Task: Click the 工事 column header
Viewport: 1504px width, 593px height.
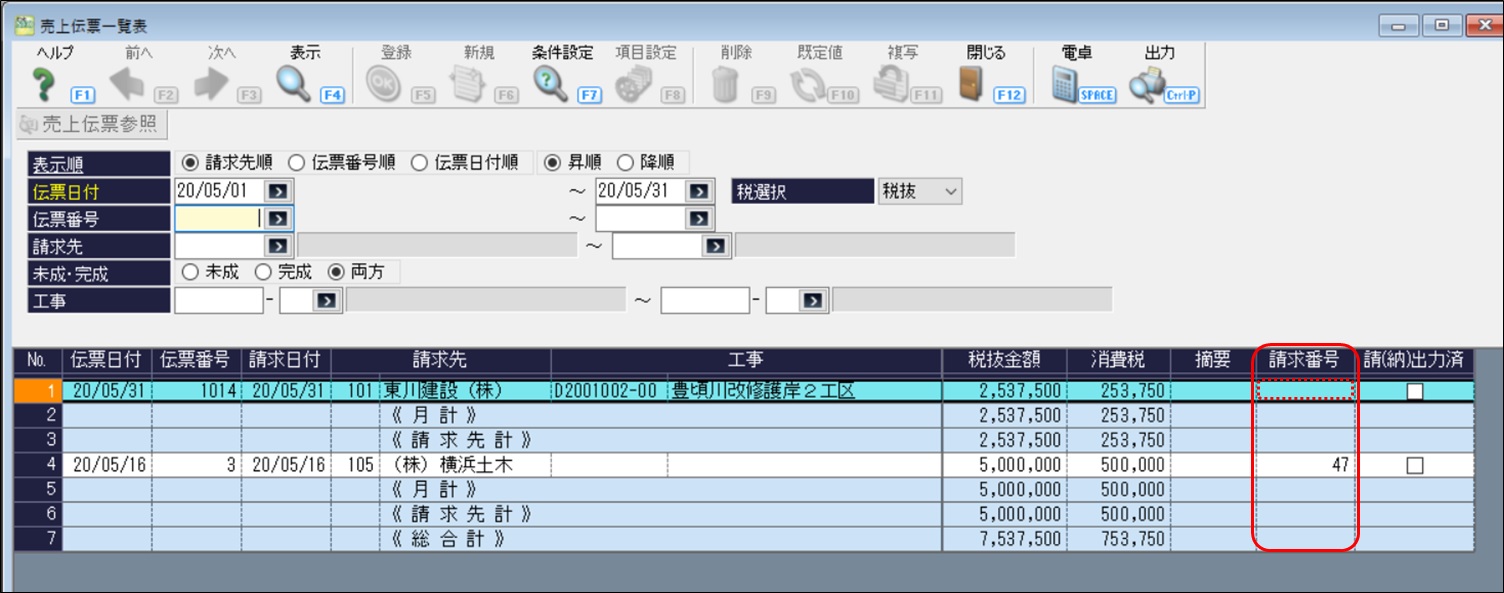Action: tap(746, 360)
